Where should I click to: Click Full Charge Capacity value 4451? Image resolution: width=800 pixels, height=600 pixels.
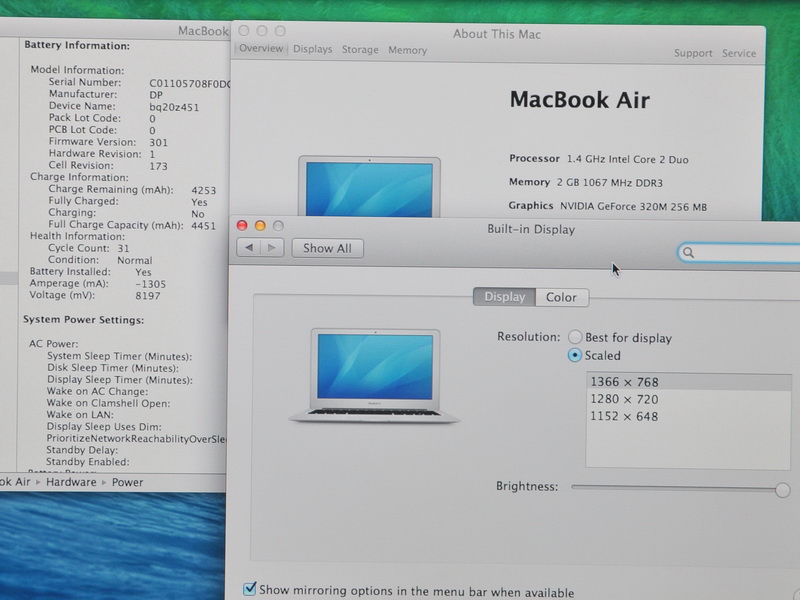[204, 226]
